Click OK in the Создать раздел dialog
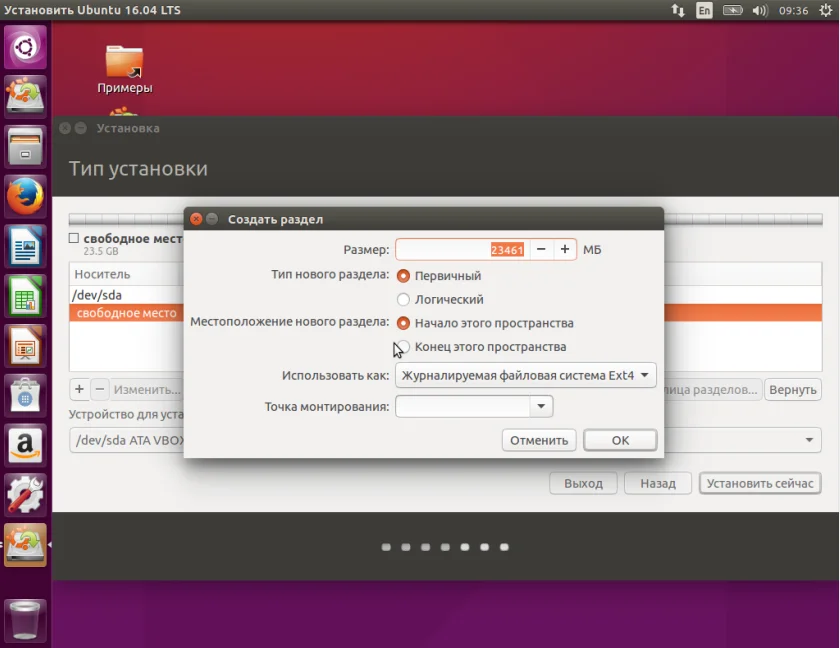 (x=620, y=440)
